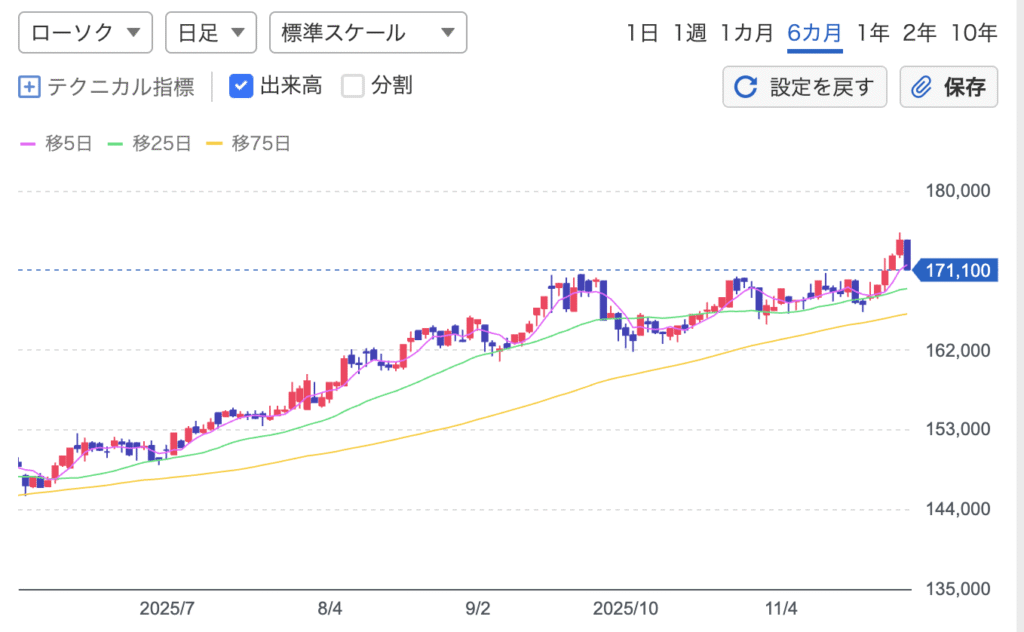This screenshot has width=1024, height=632.
Task: Click the paperclip icon on 保存
Action: (x=922, y=87)
